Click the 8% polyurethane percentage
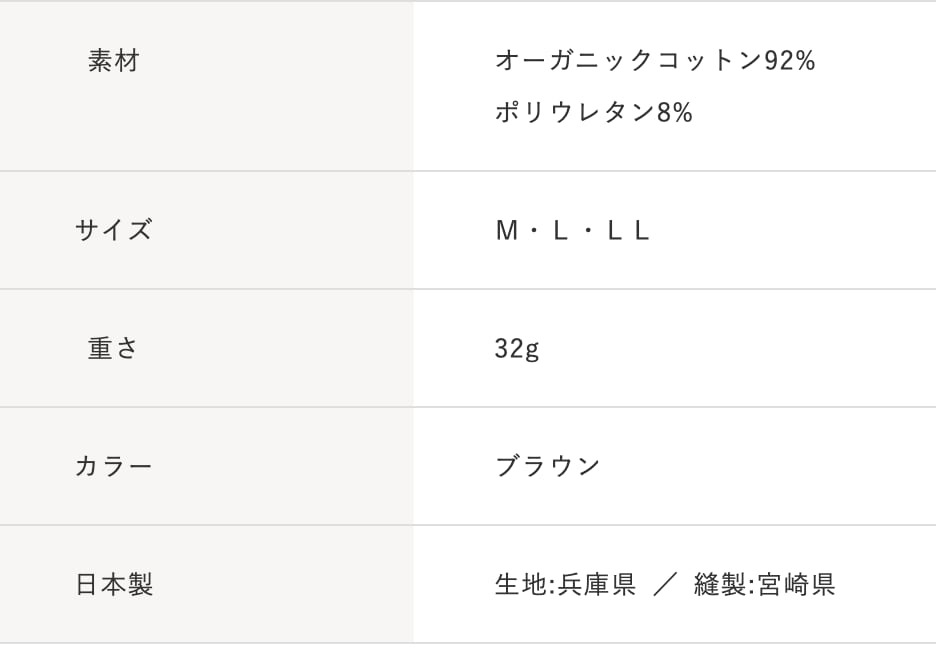Viewport: 936px width, 648px height. 675,113
